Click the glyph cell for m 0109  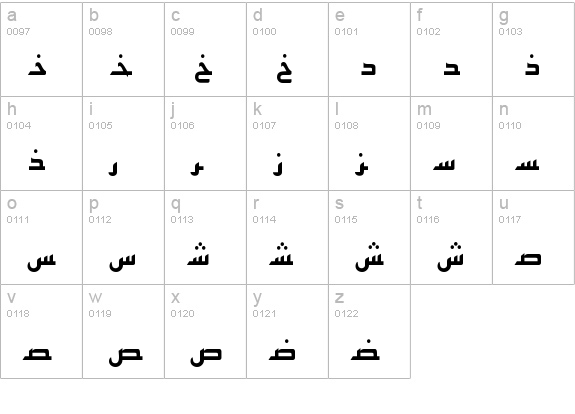451,143
